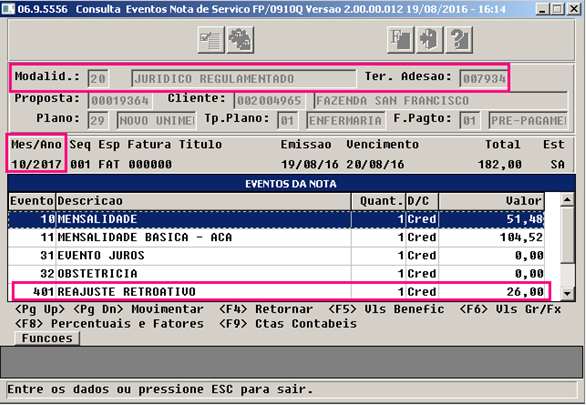Click the <F5> Vls Benefic shortcut text
The width and height of the screenshot is (586, 405).
(x=386, y=309)
